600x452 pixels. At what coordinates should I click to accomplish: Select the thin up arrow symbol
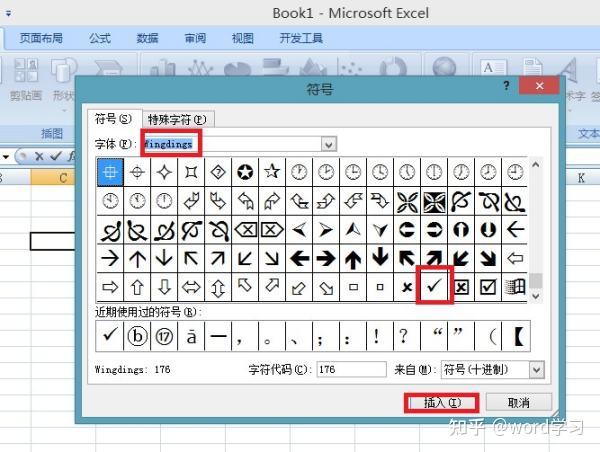[137, 258]
